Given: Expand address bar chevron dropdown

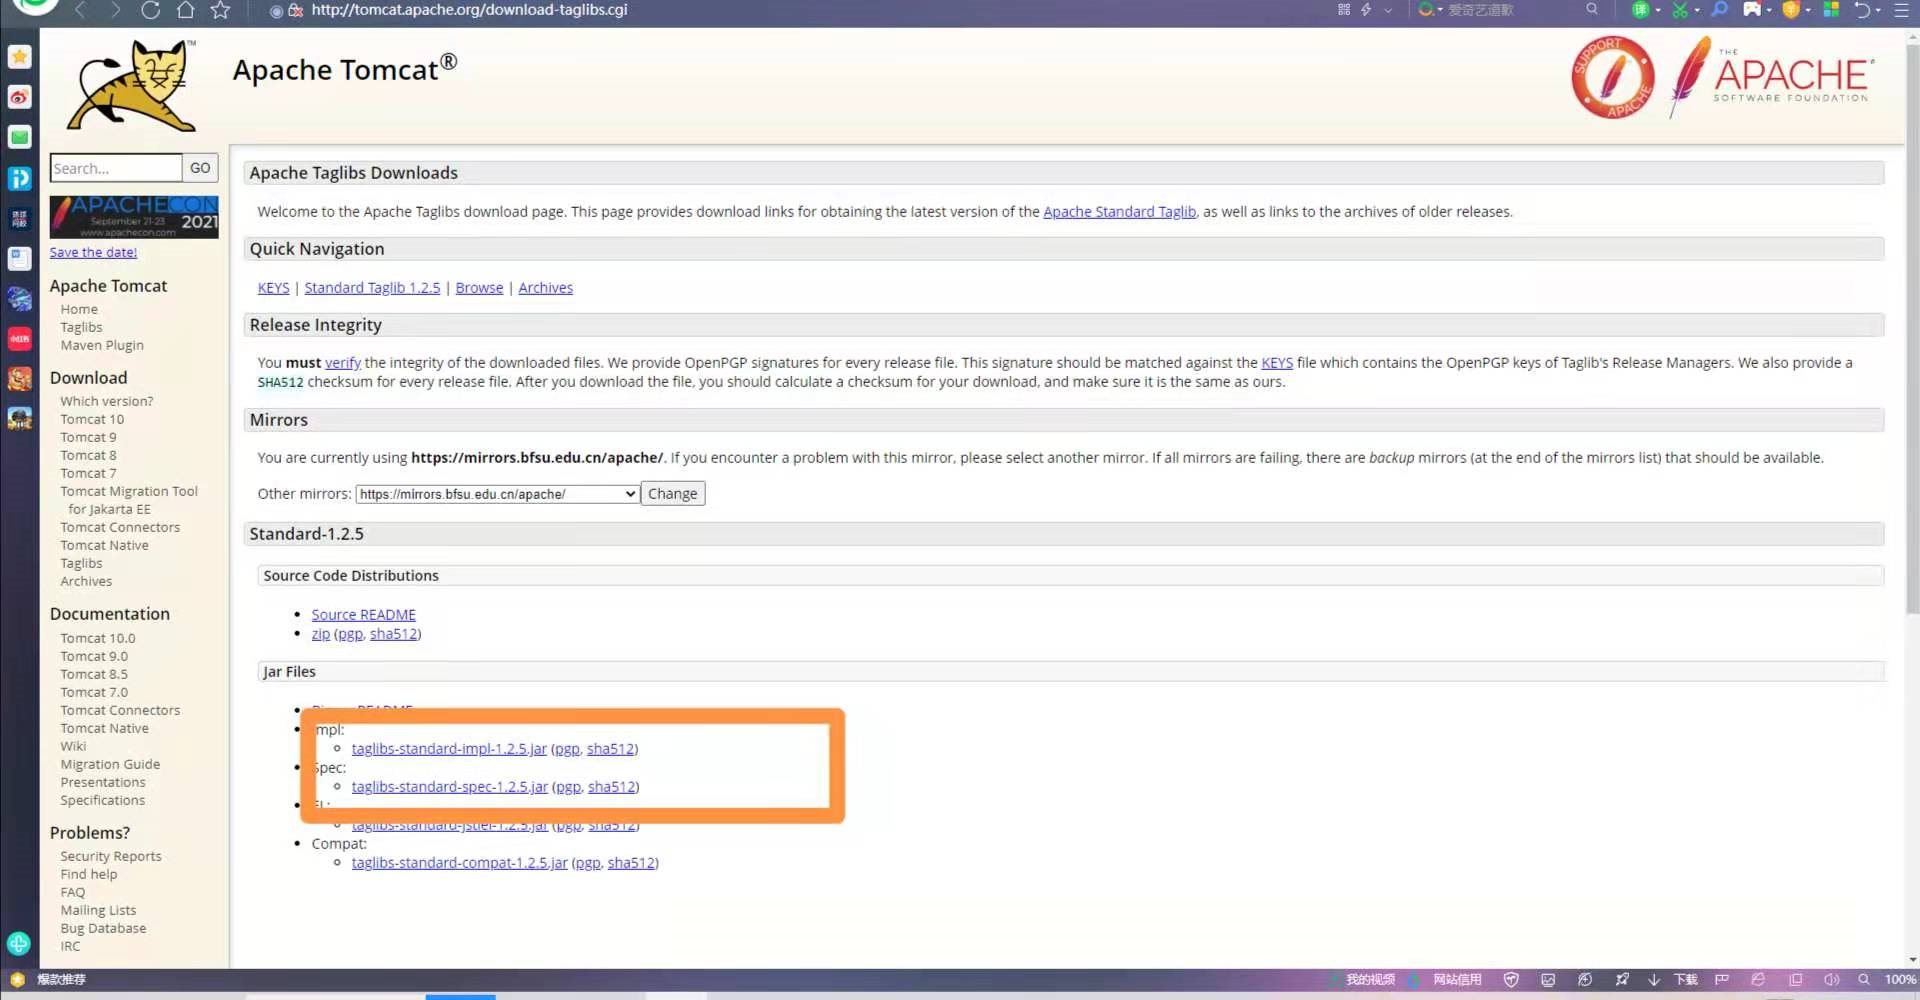Looking at the screenshot, I should [1388, 10].
